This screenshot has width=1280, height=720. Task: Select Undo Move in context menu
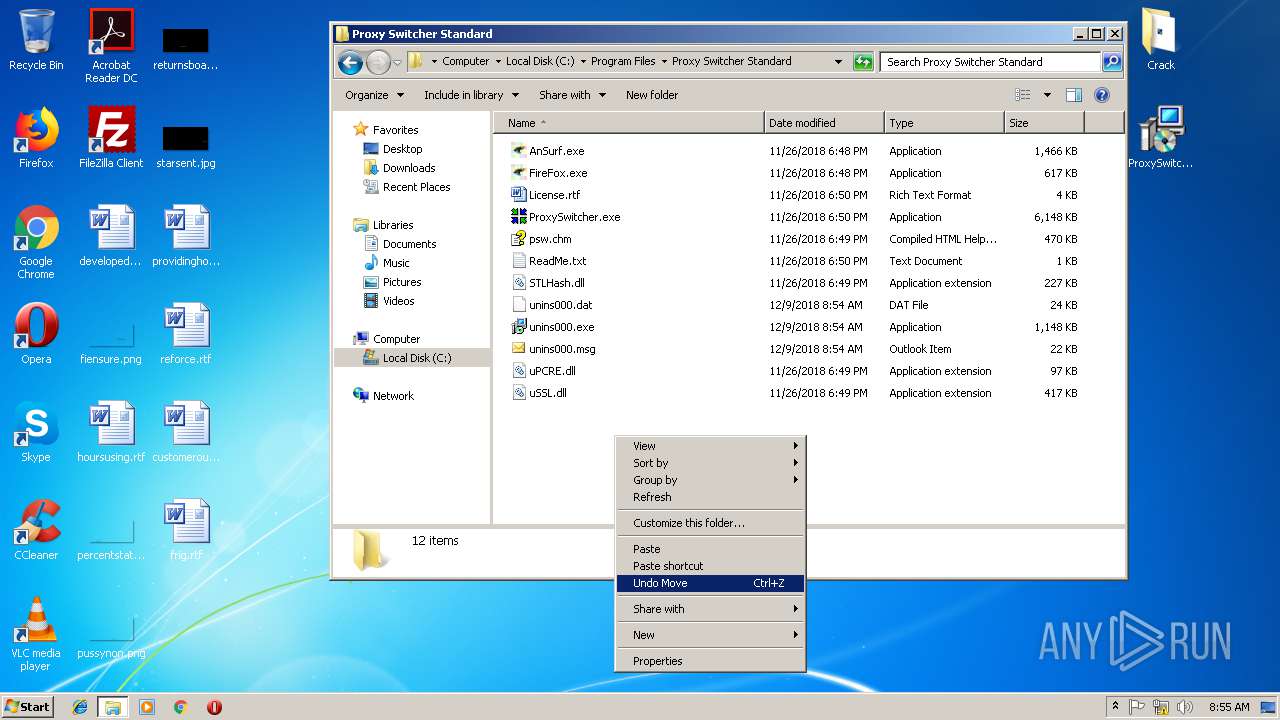[x=710, y=583]
